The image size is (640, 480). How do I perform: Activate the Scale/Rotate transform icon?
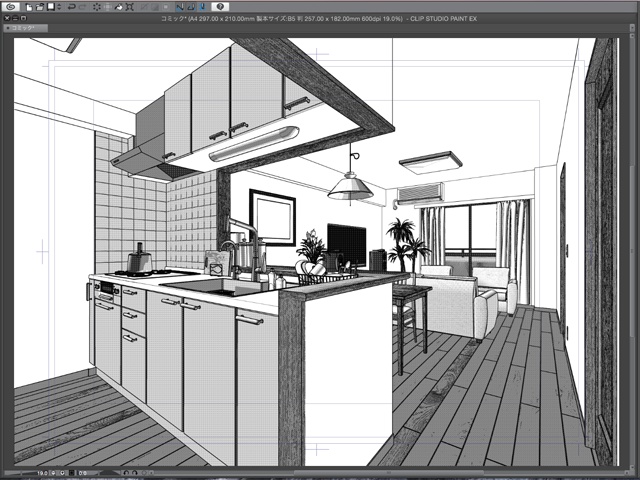tap(129, 7)
